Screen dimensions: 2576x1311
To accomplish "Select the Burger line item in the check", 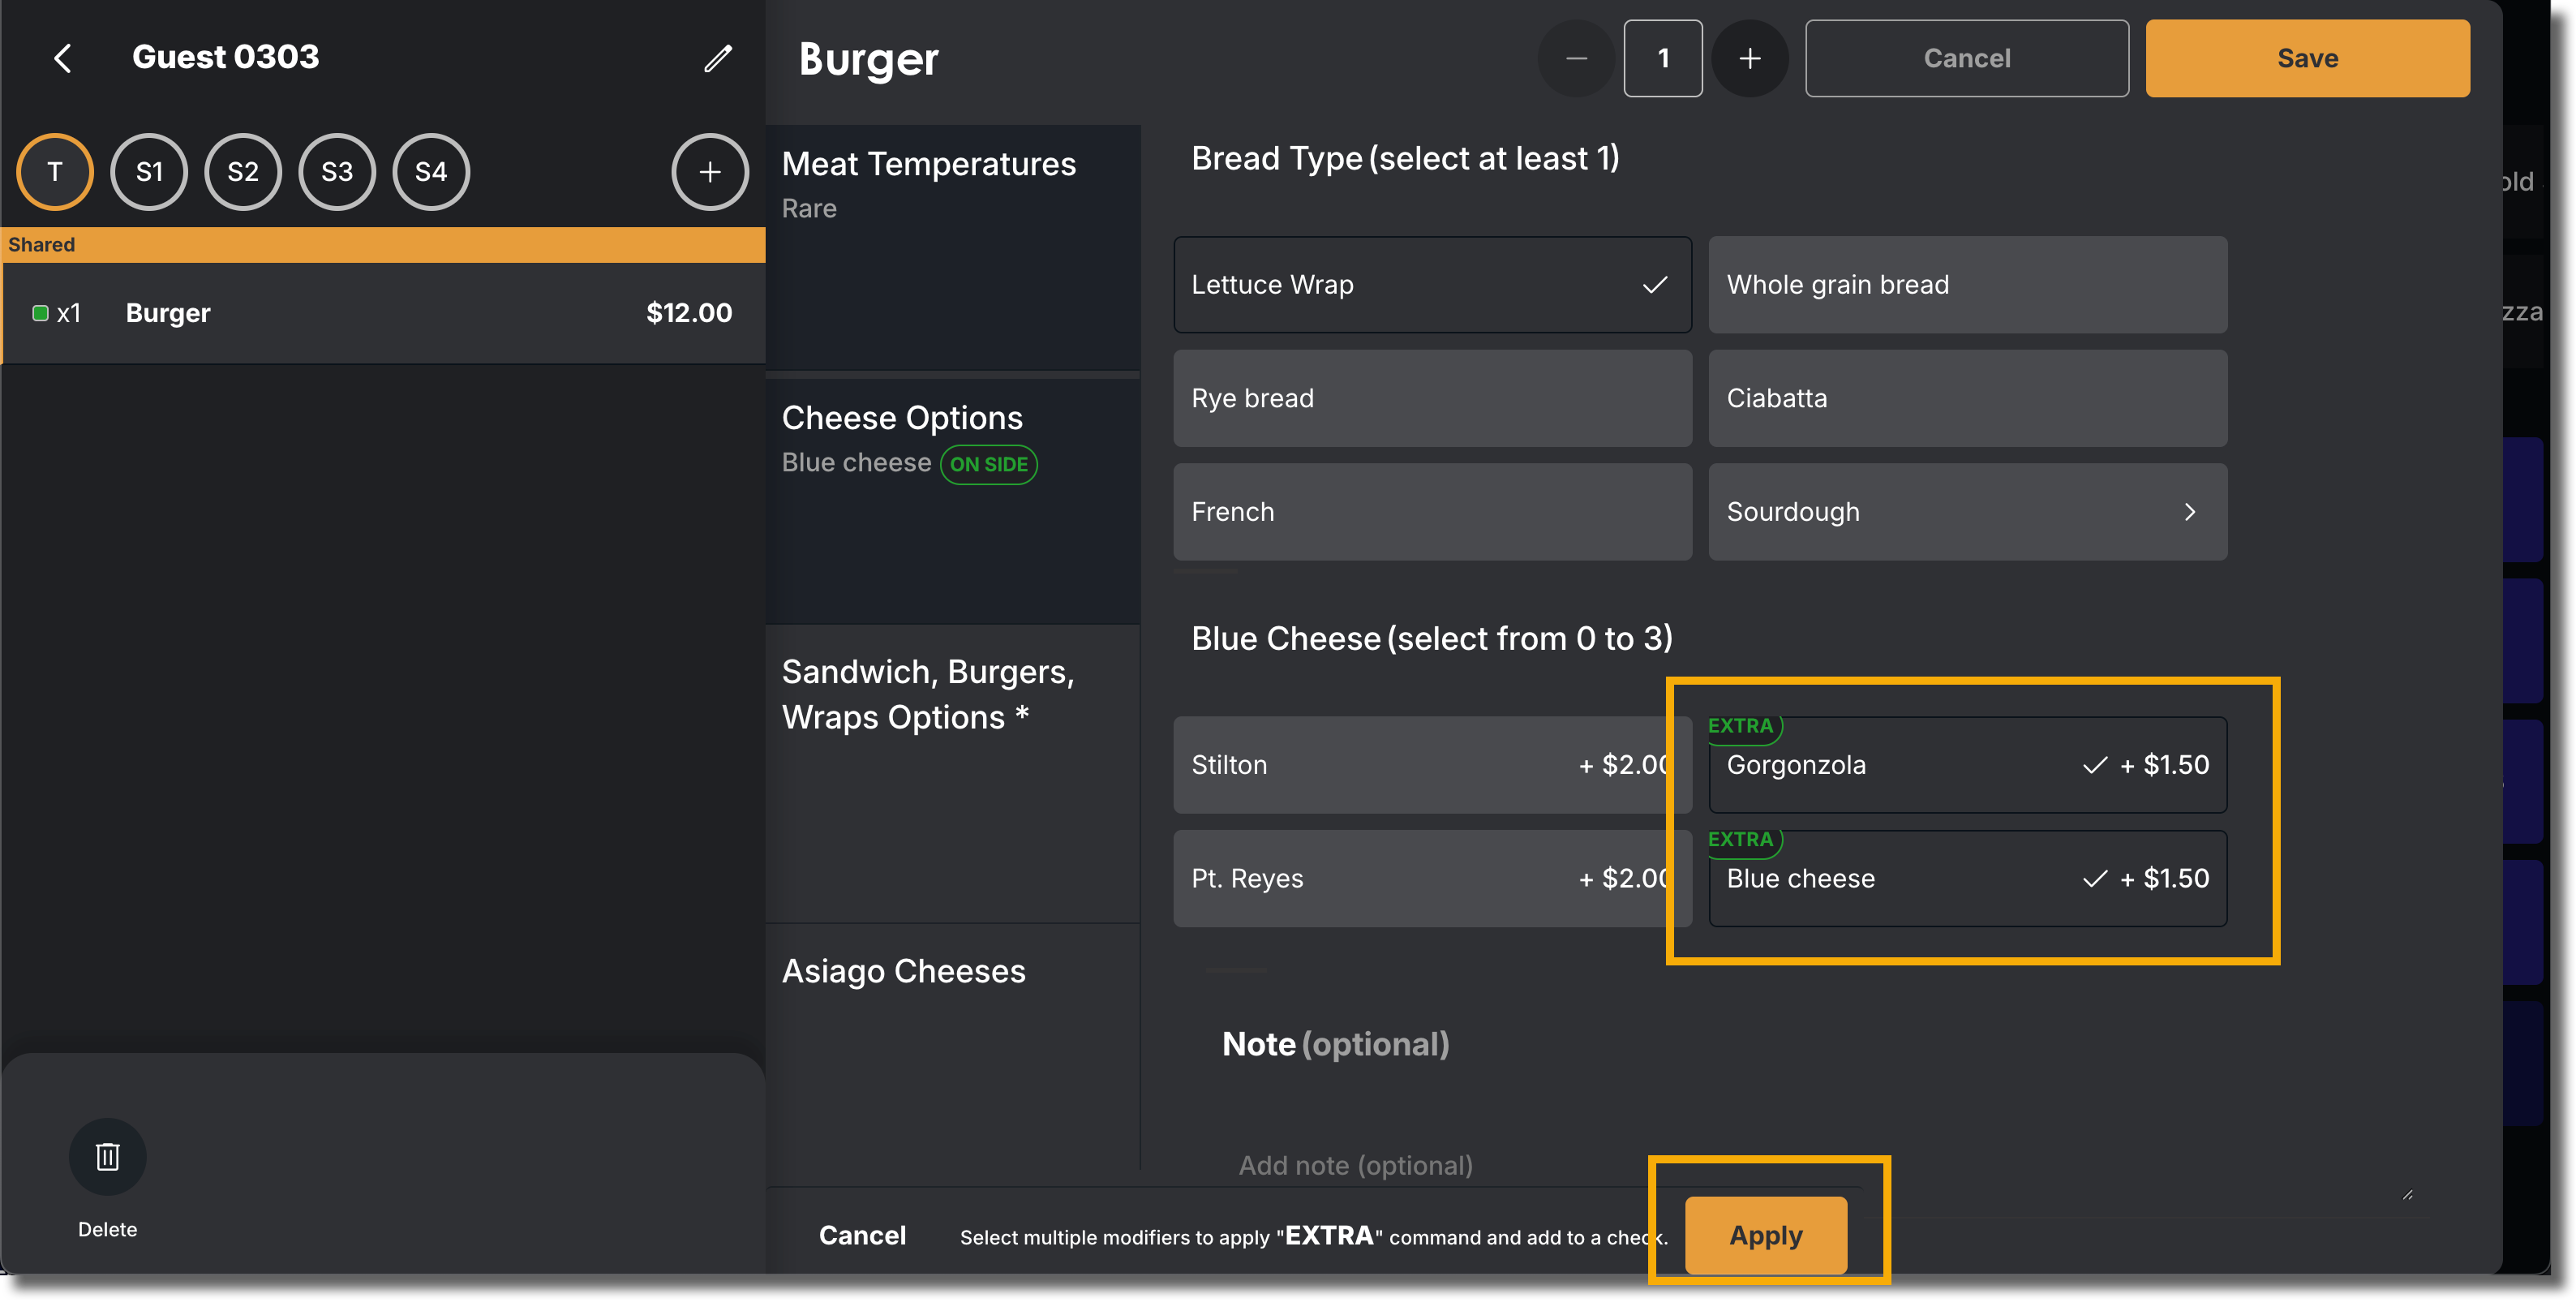I will 384,313.
